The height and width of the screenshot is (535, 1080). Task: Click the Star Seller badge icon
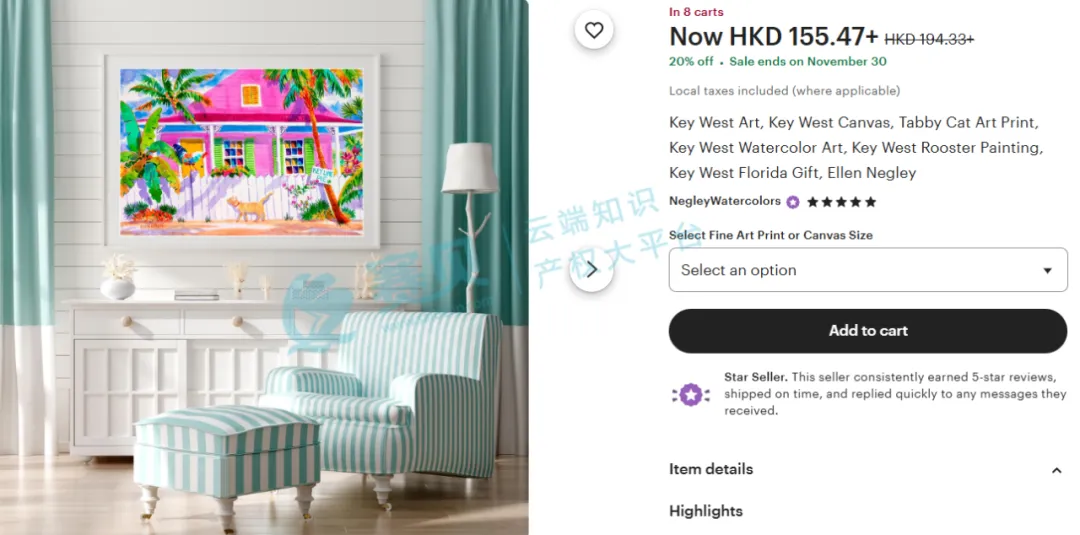691,394
